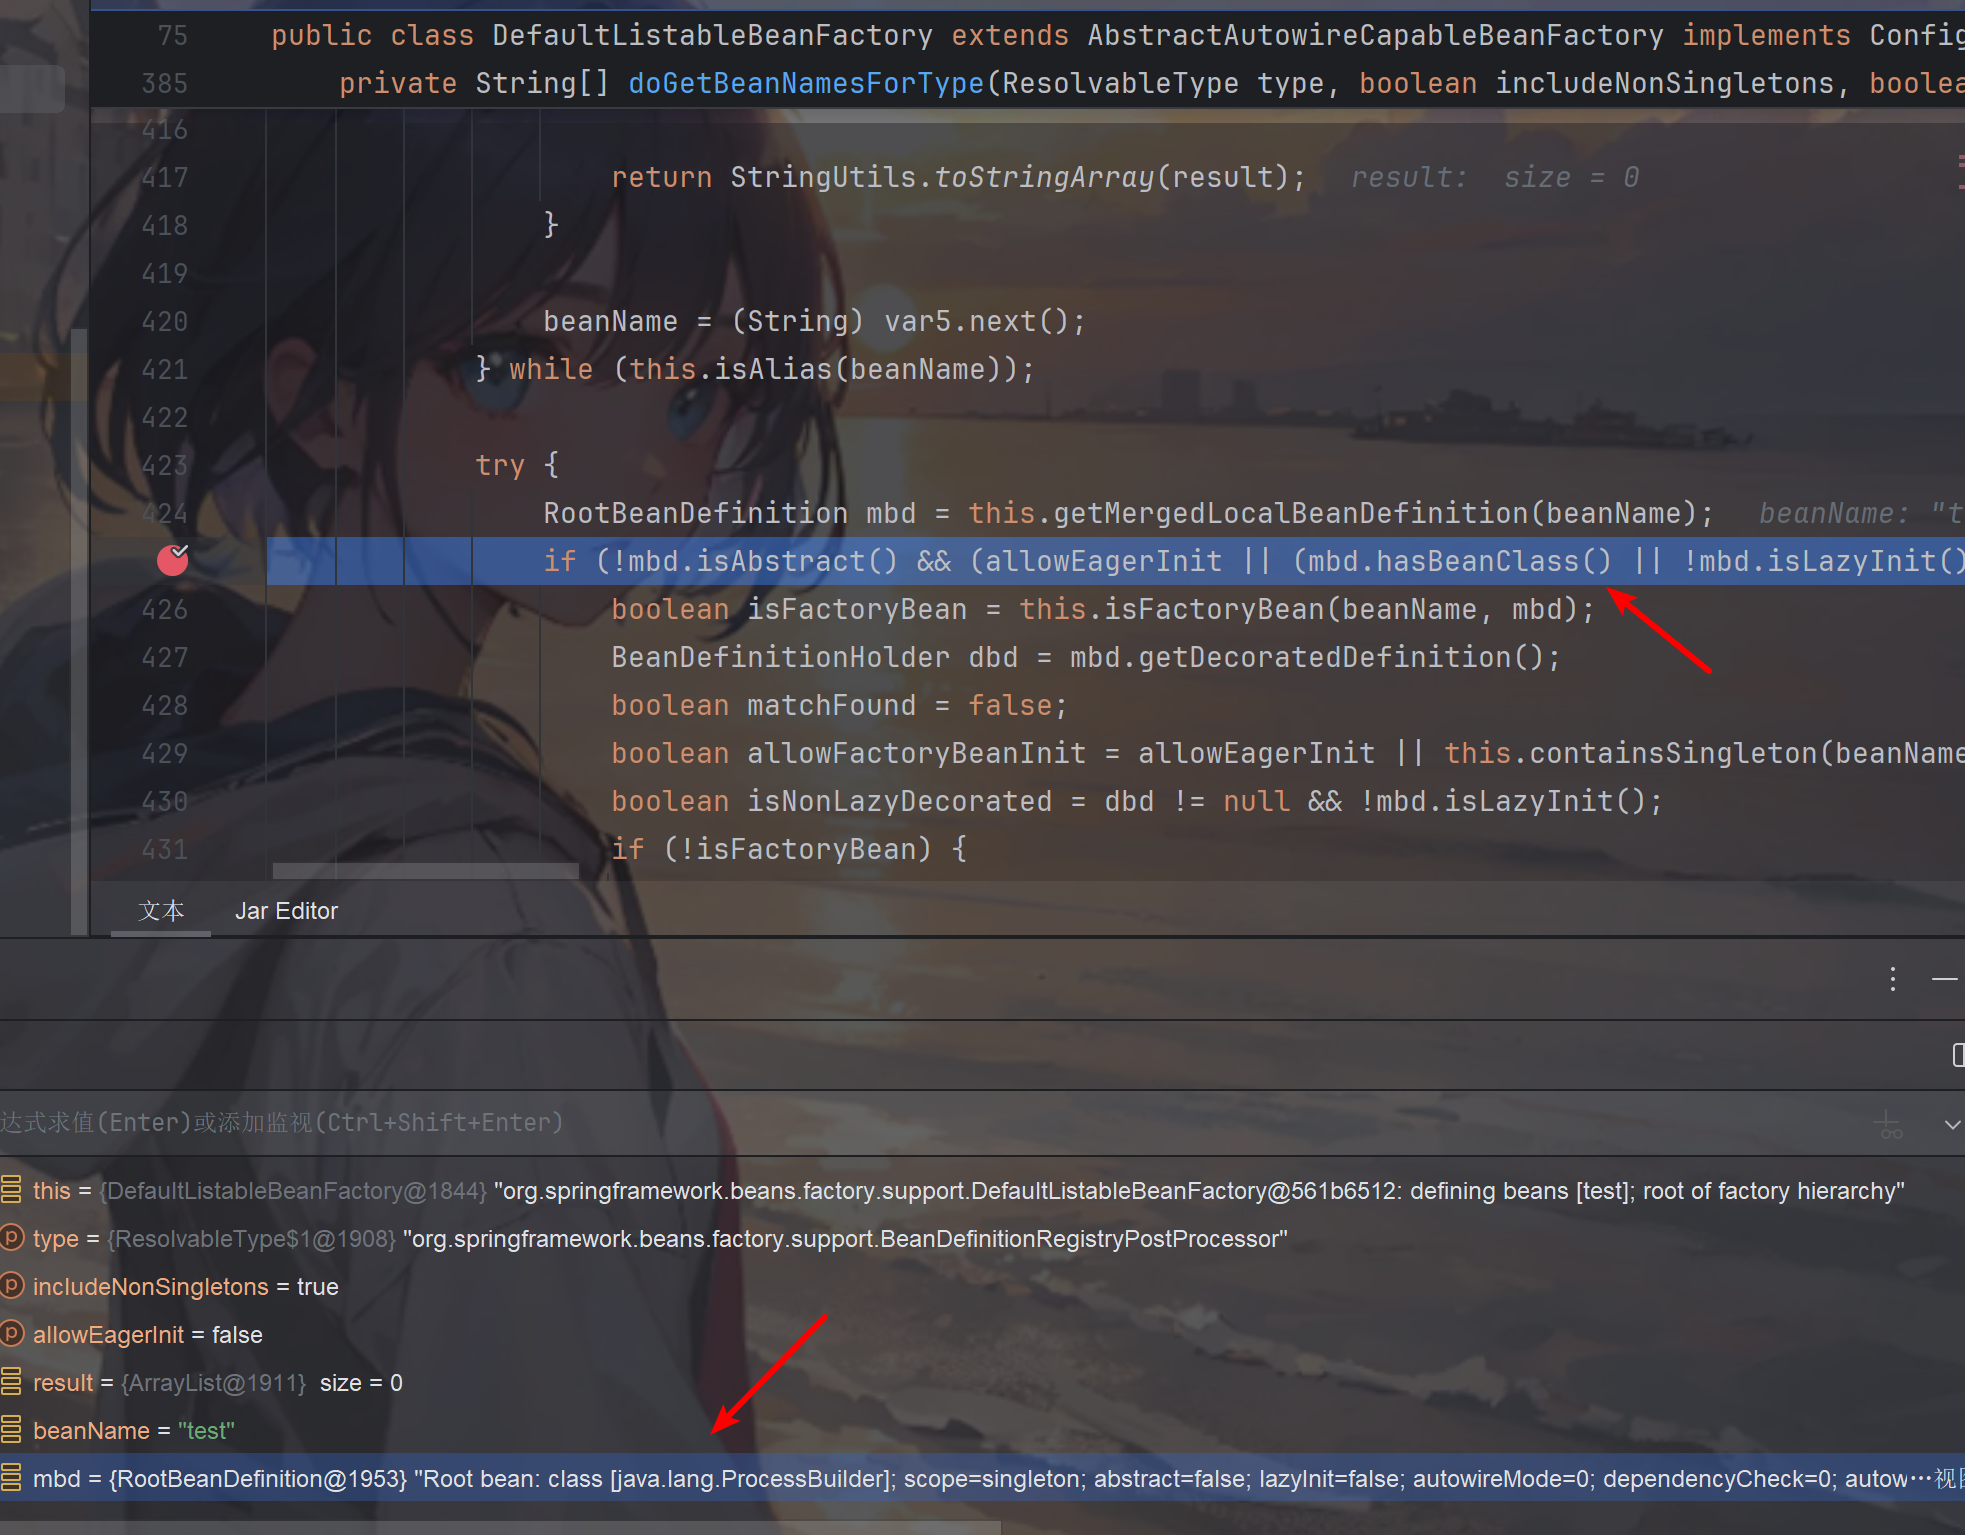Switch to the Jar Editor tab
The width and height of the screenshot is (1965, 1535).
tap(286, 911)
